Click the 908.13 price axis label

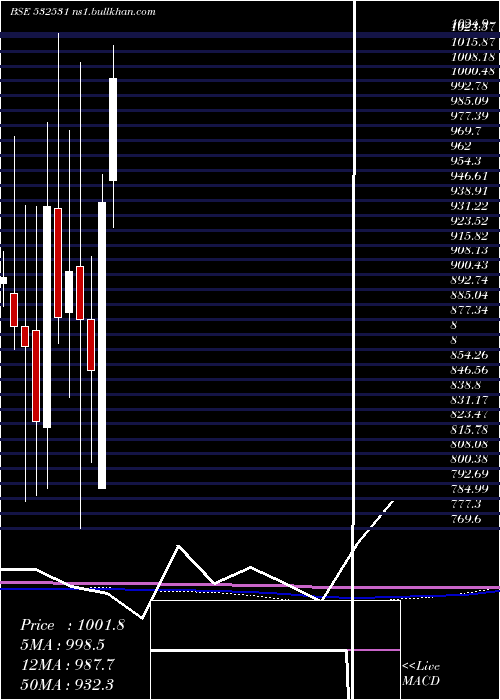click(469, 250)
